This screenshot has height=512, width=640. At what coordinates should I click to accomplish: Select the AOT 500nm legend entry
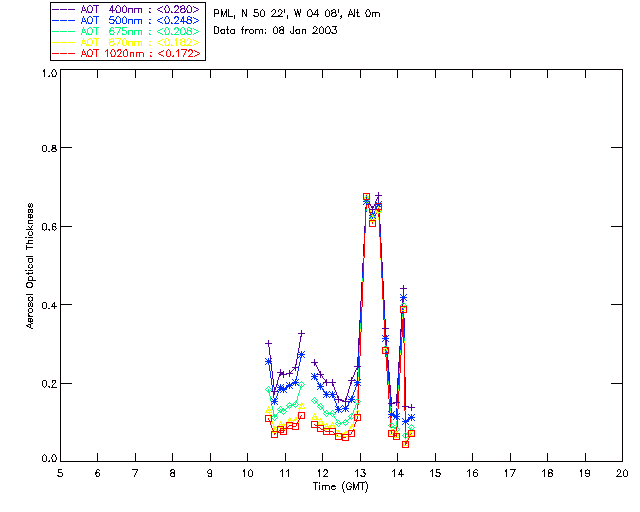pyautogui.click(x=127, y=20)
